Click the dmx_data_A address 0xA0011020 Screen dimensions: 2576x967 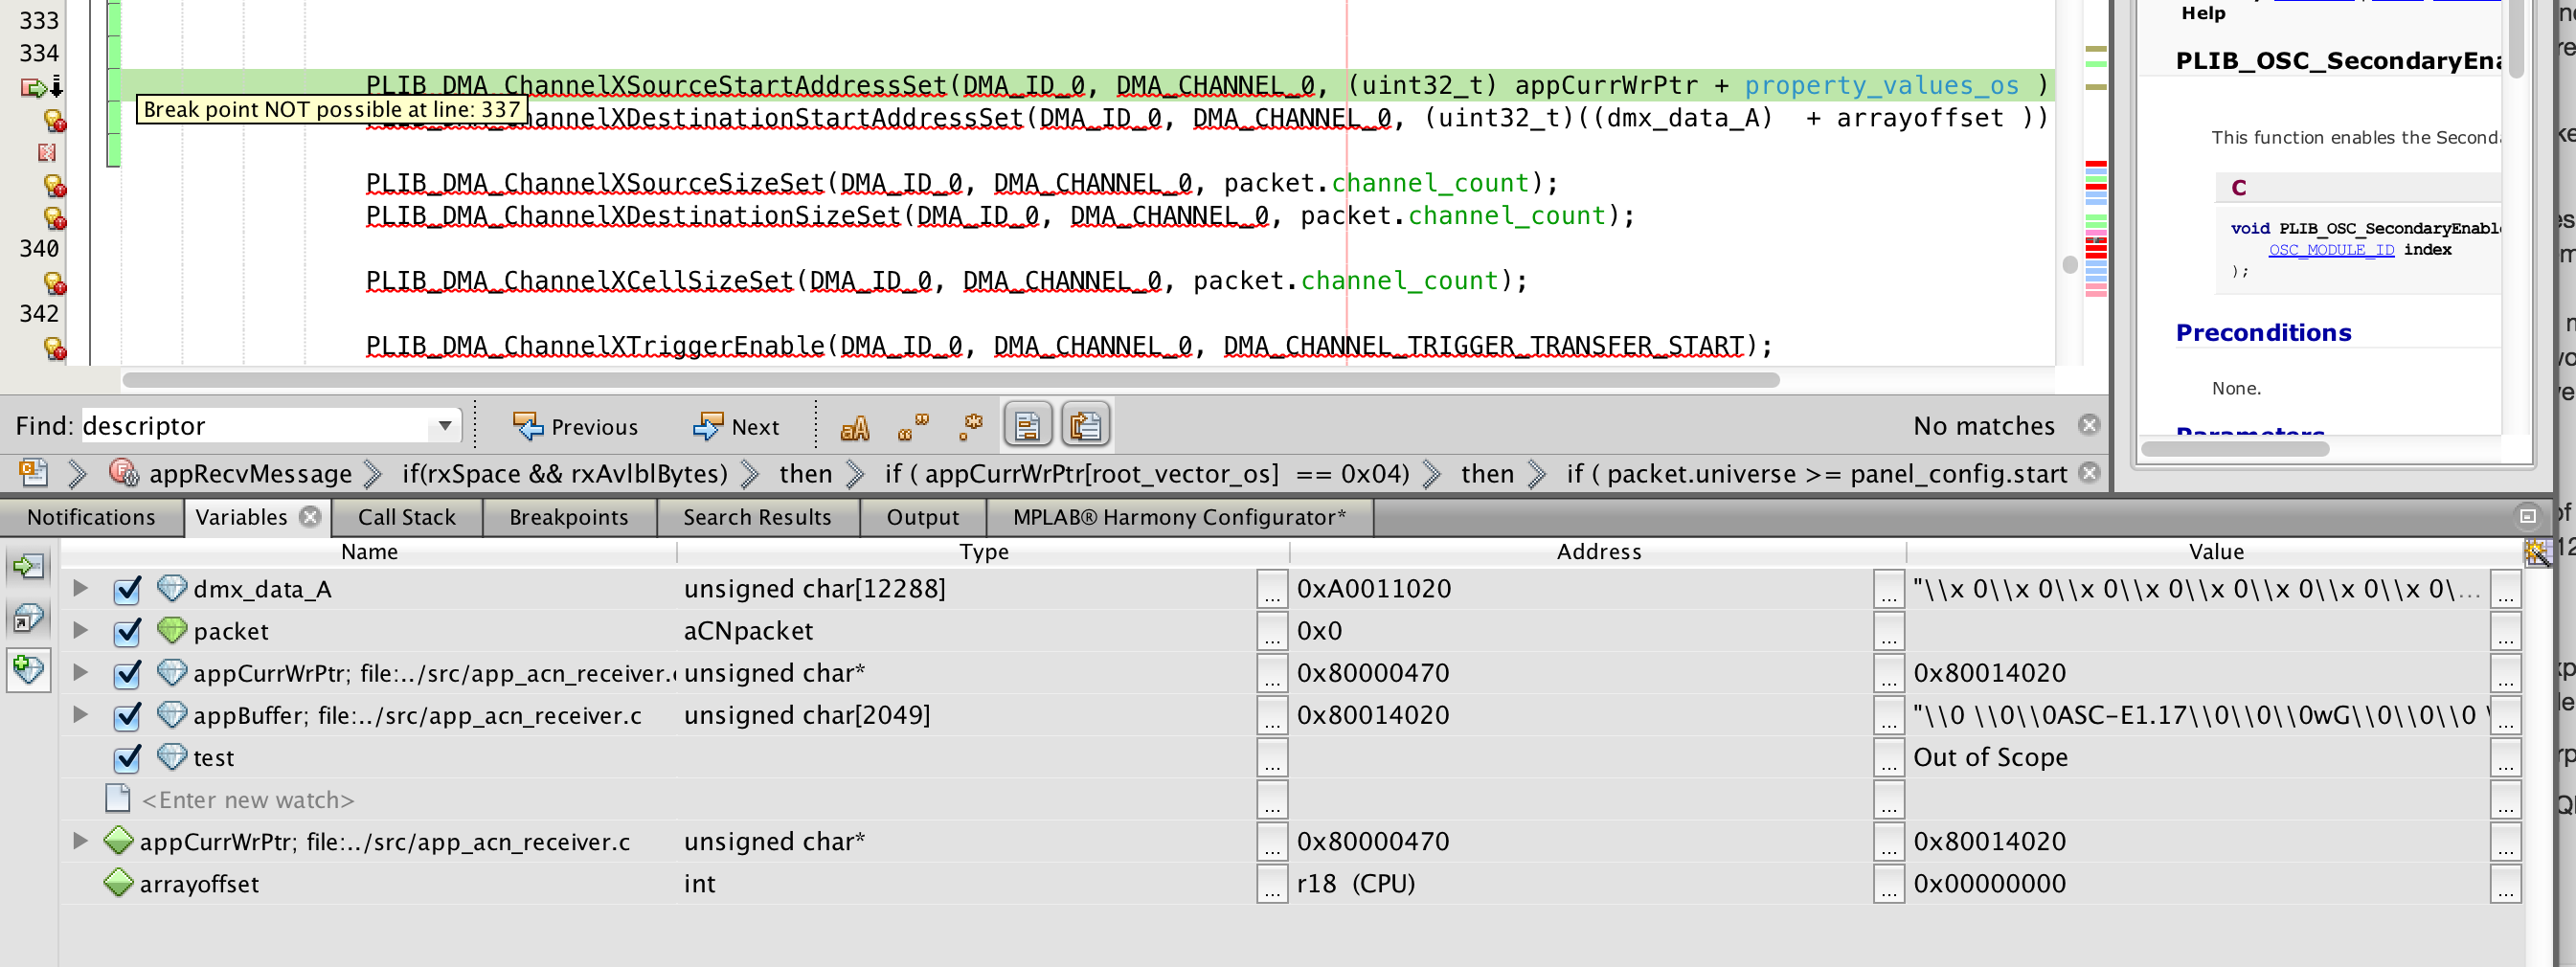pos(1373,589)
